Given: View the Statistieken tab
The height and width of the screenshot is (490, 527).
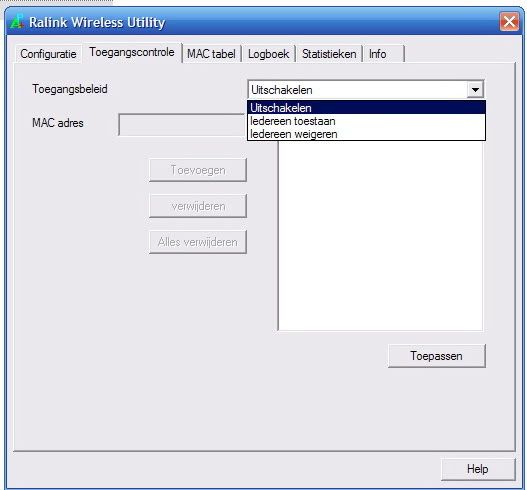Looking at the screenshot, I should pyautogui.click(x=329, y=54).
